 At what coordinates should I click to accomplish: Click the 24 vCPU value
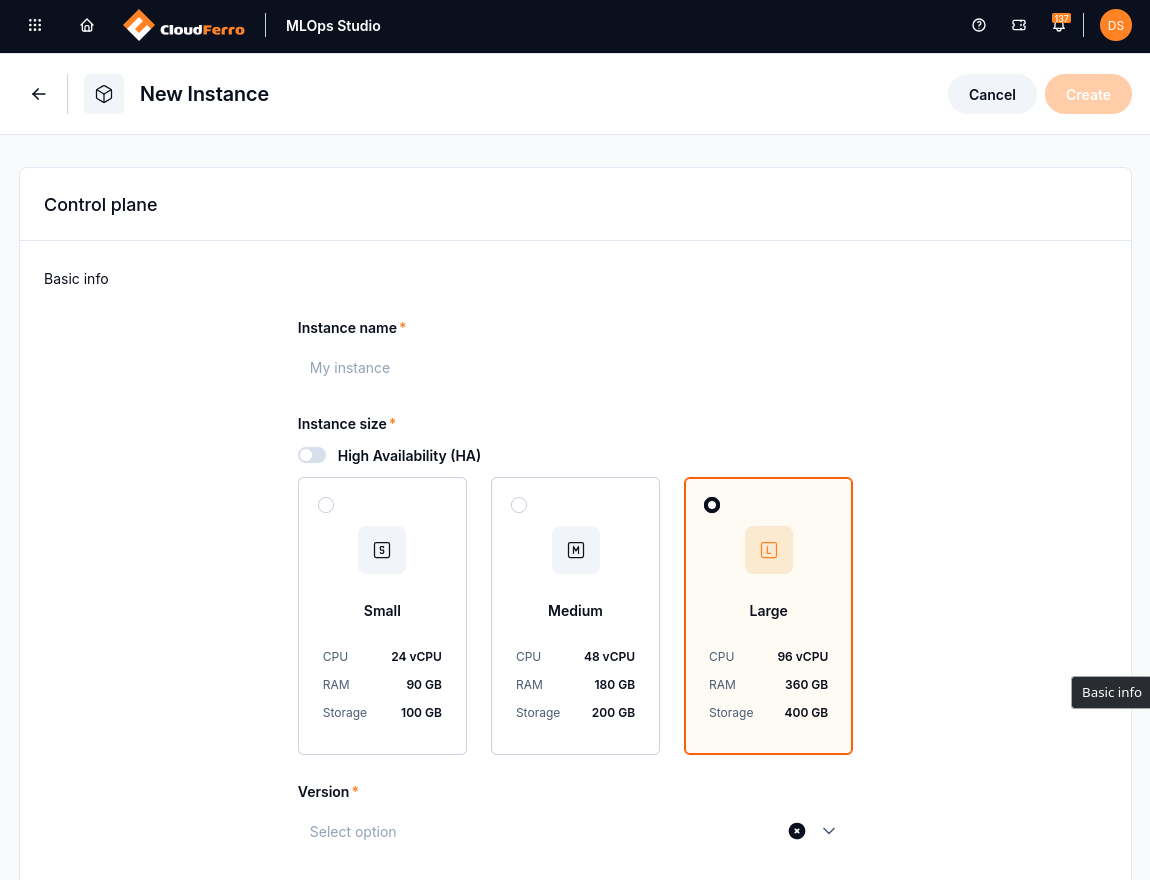417,656
